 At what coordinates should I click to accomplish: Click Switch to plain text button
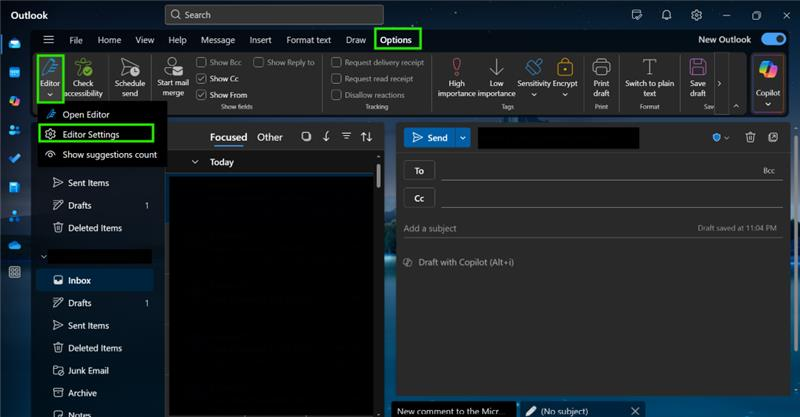click(x=649, y=77)
